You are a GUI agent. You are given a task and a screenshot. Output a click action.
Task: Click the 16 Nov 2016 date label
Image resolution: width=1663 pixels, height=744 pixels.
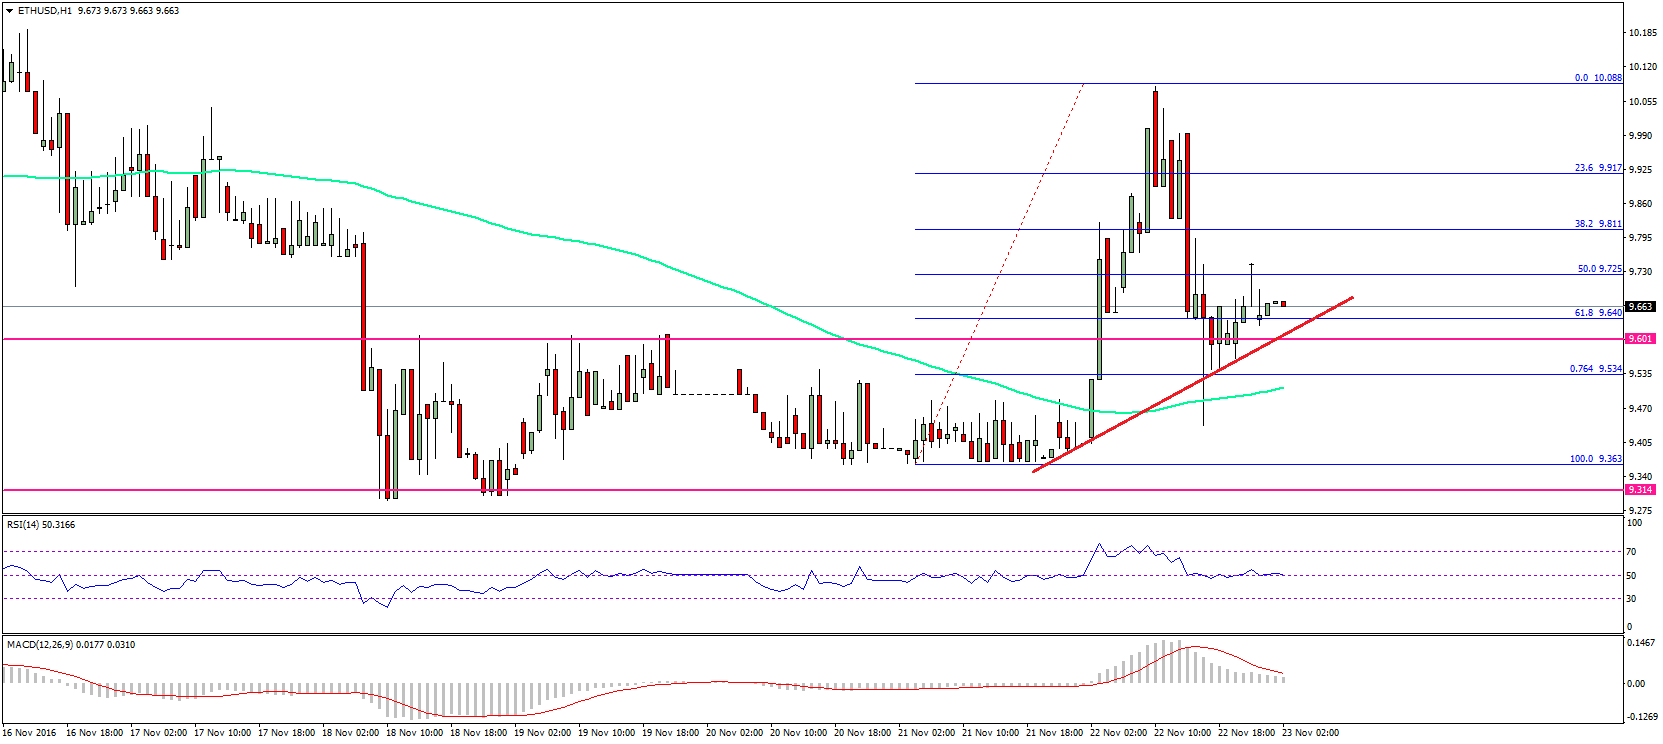pyautogui.click(x=30, y=733)
